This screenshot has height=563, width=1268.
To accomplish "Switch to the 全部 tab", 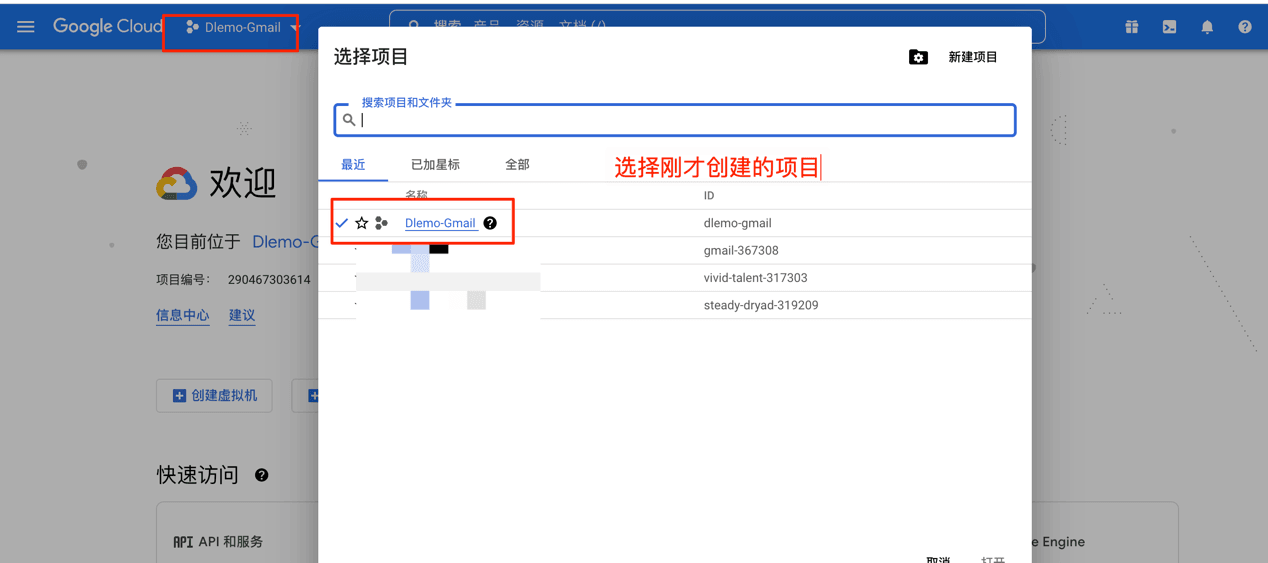I will [x=517, y=164].
